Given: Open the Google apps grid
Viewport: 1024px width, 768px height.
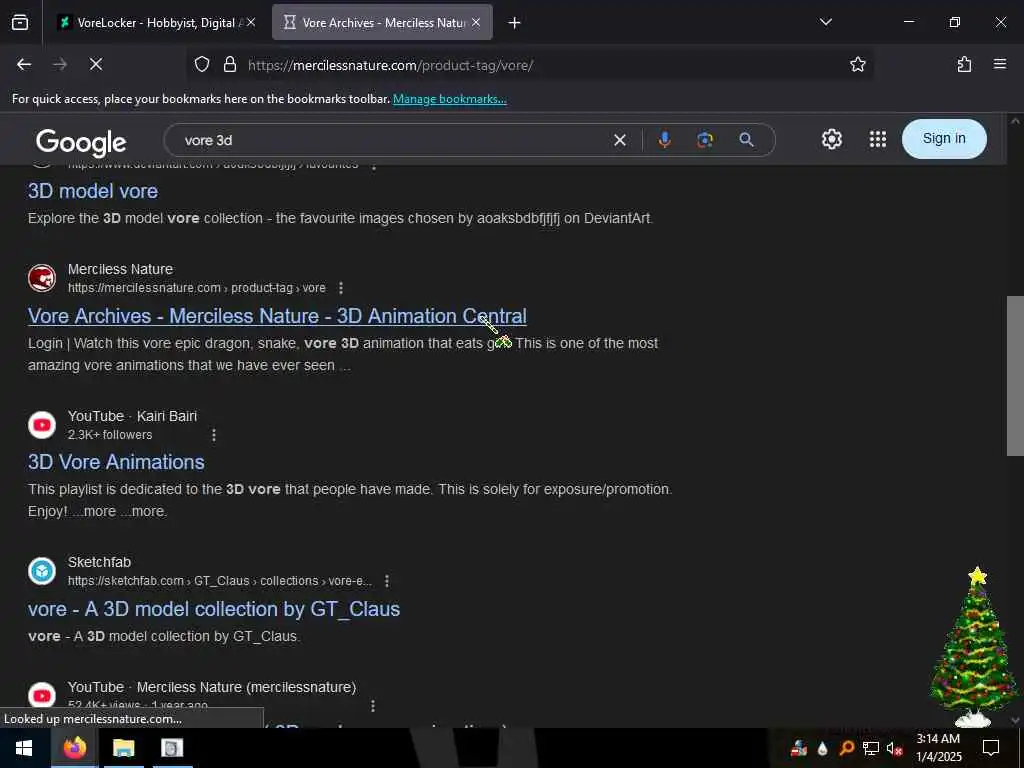Looking at the screenshot, I should pos(878,139).
